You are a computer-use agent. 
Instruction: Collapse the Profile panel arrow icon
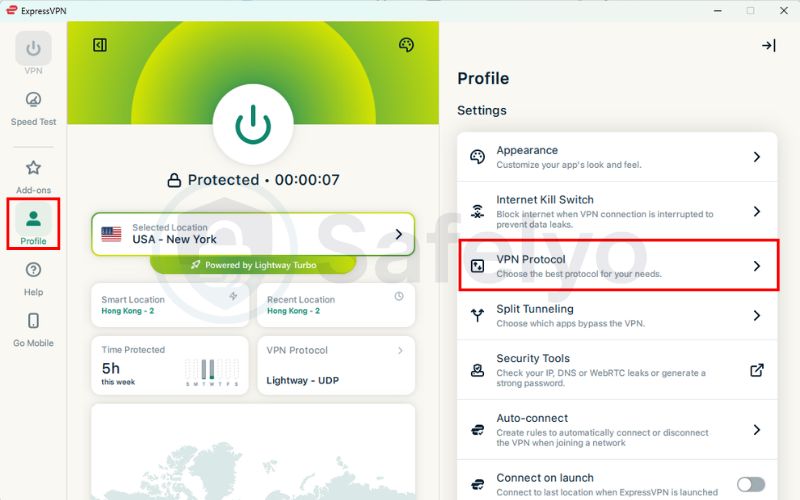click(768, 45)
